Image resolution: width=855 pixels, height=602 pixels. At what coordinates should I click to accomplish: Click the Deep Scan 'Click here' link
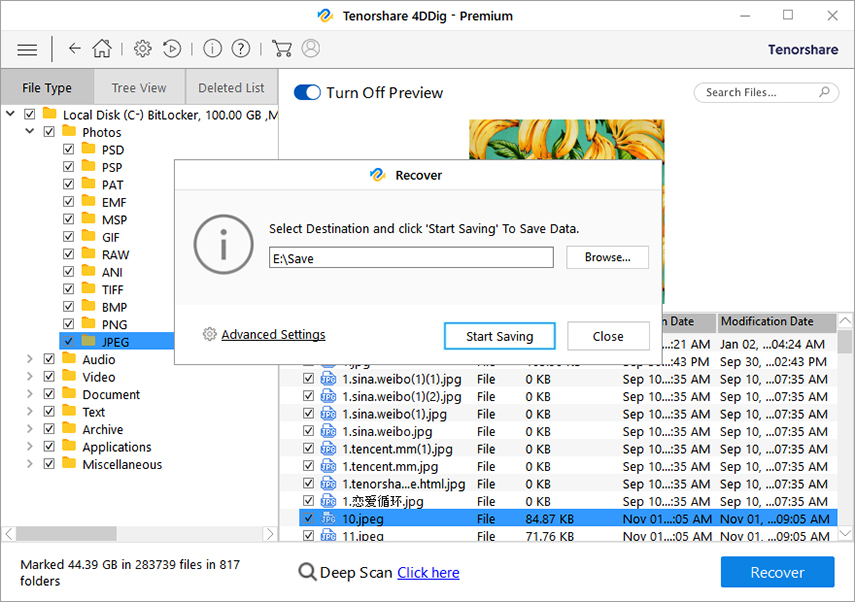428,573
